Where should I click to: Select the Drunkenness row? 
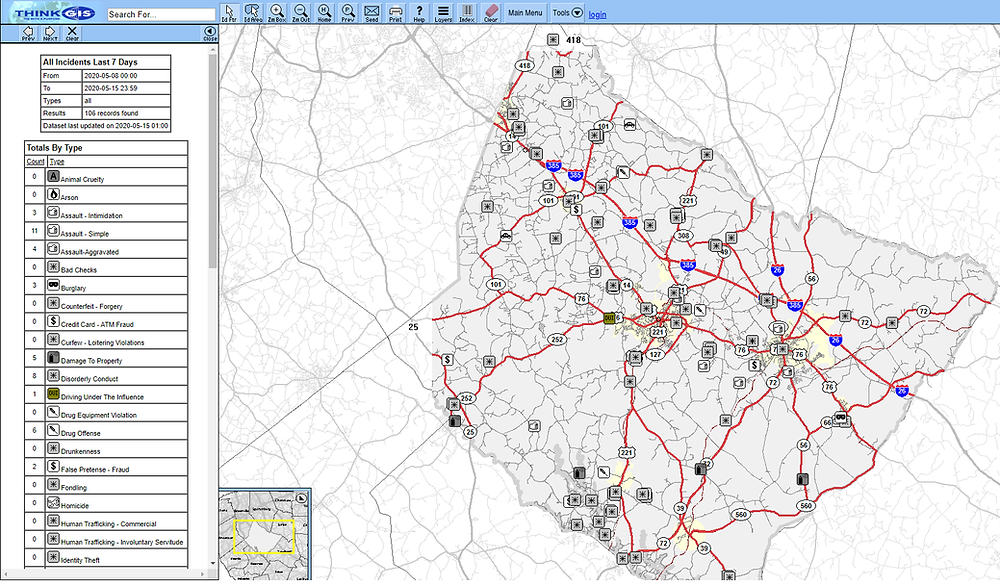coord(107,449)
